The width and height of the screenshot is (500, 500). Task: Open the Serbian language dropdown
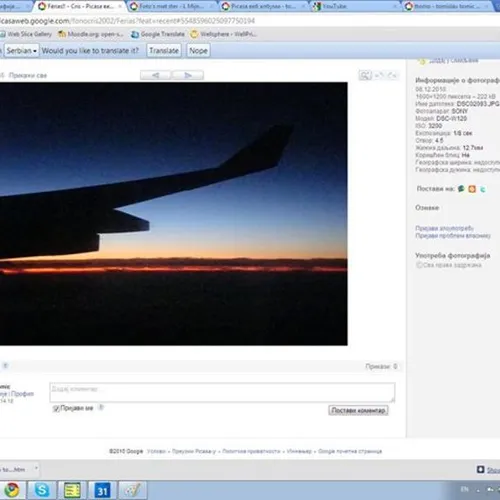pyautogui.click(x=22, y=51)
